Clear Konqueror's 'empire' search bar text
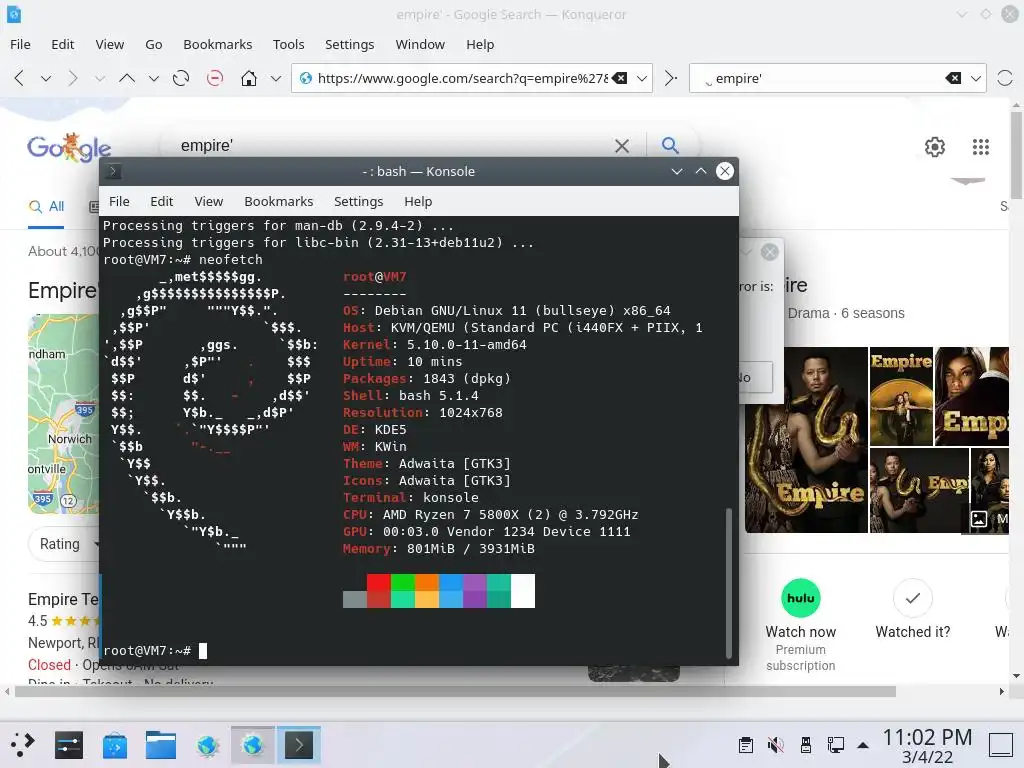Viewport: 1024px width, 768px height. click(x=953, y=78)
